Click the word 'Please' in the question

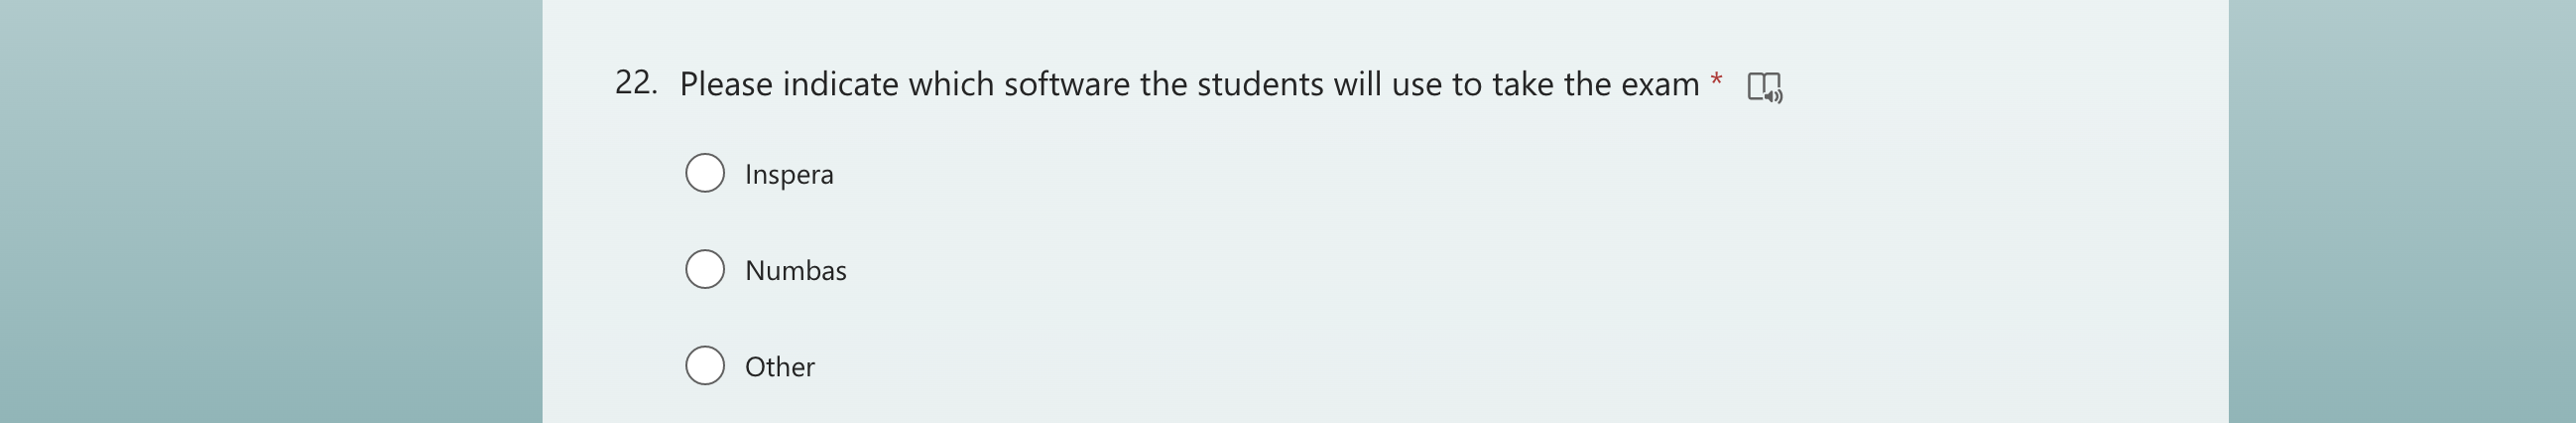tap(726, 85)
